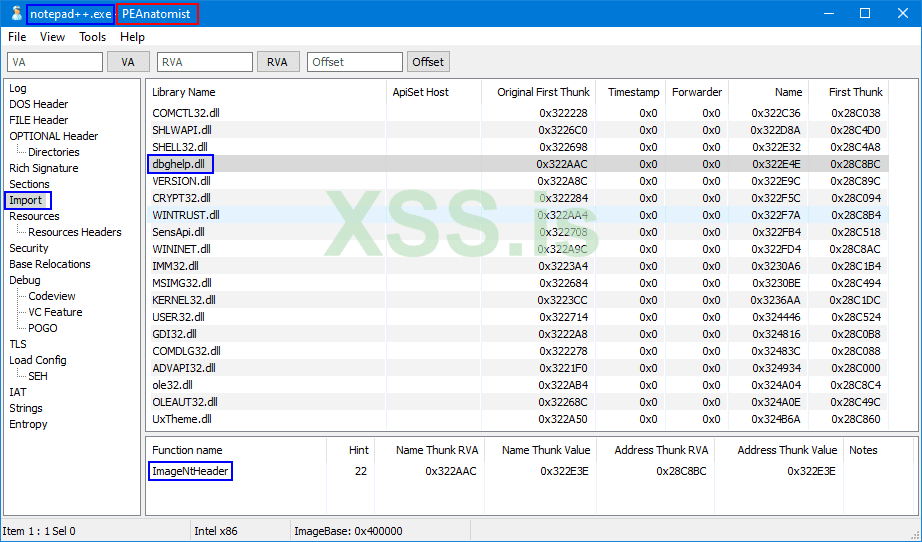The image size is (922, 542).
Task: Select the IMM32.dll library row
Action: 517,266
